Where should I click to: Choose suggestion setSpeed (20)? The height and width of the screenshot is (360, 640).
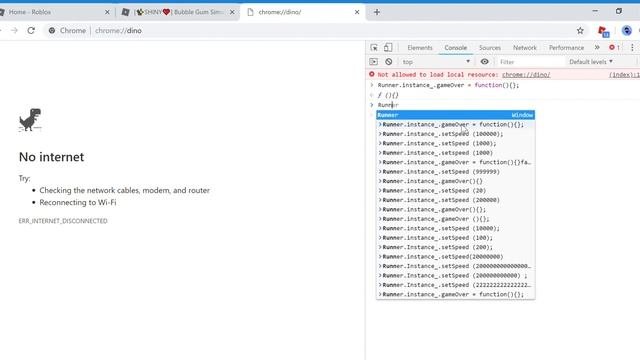(455, 191)
